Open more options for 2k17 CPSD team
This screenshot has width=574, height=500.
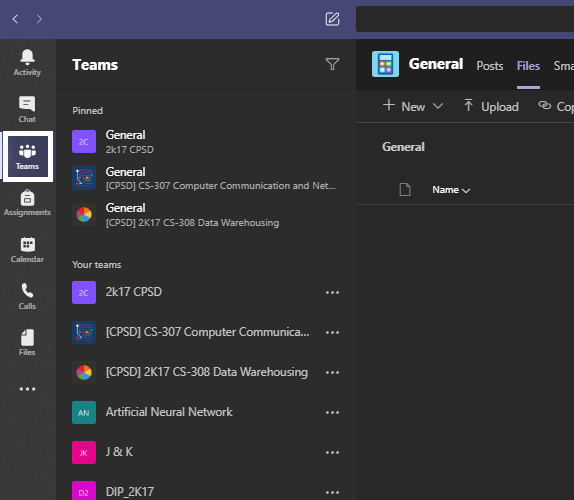pos(332,292)
